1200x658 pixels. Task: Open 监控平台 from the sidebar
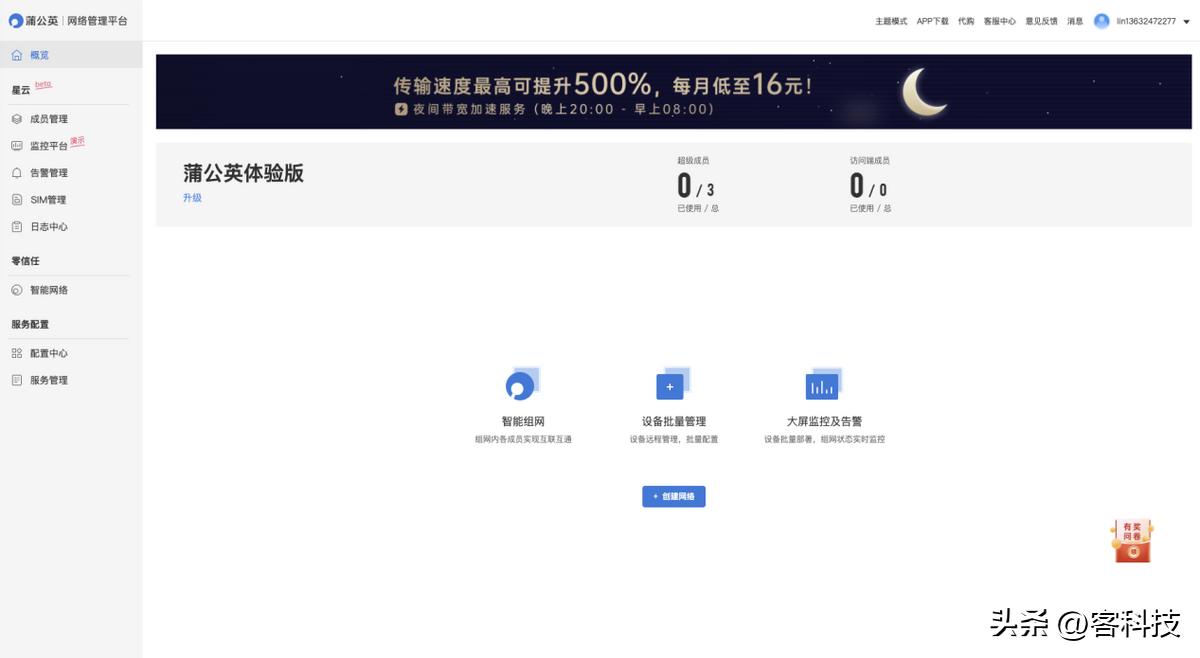click(x=15, y=144)
